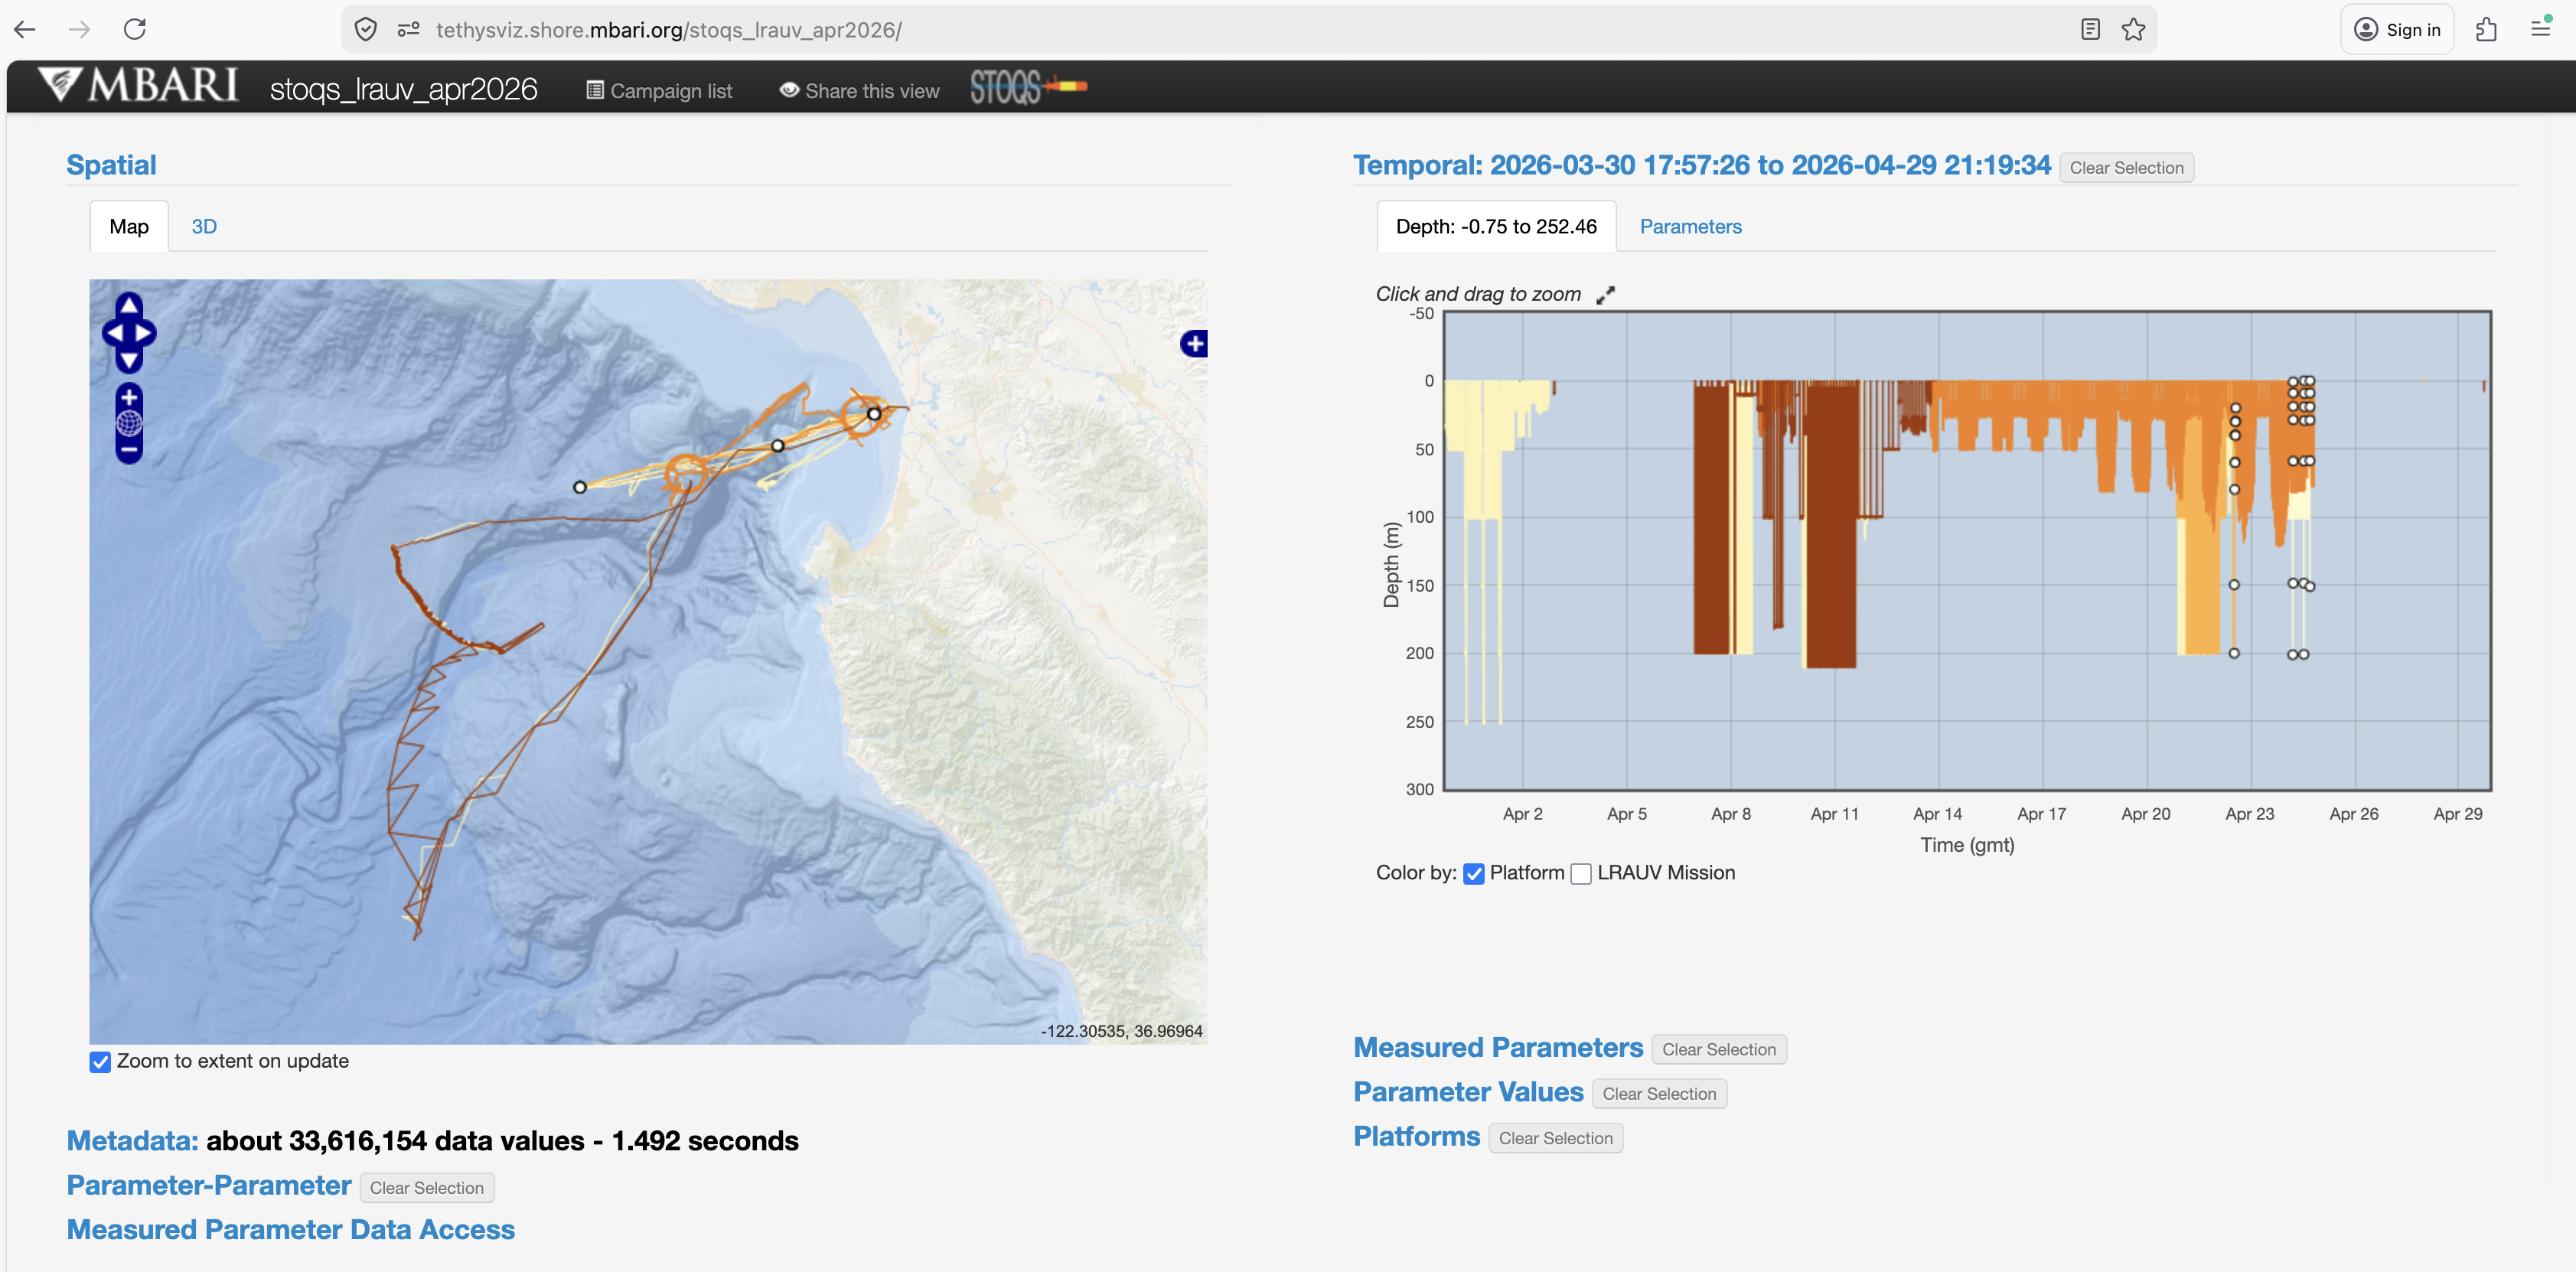The width and height of the screenshot is (2576, 1272).
Task: Go back to the previous page
Action: (x=25, y=30)
